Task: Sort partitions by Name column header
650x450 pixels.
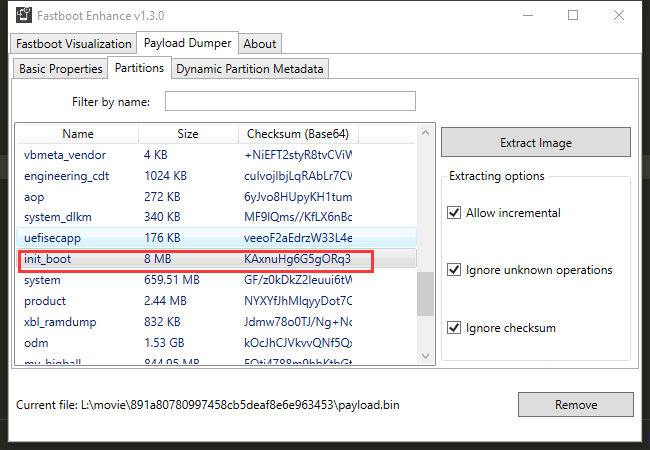Action: tap(78, 134)
